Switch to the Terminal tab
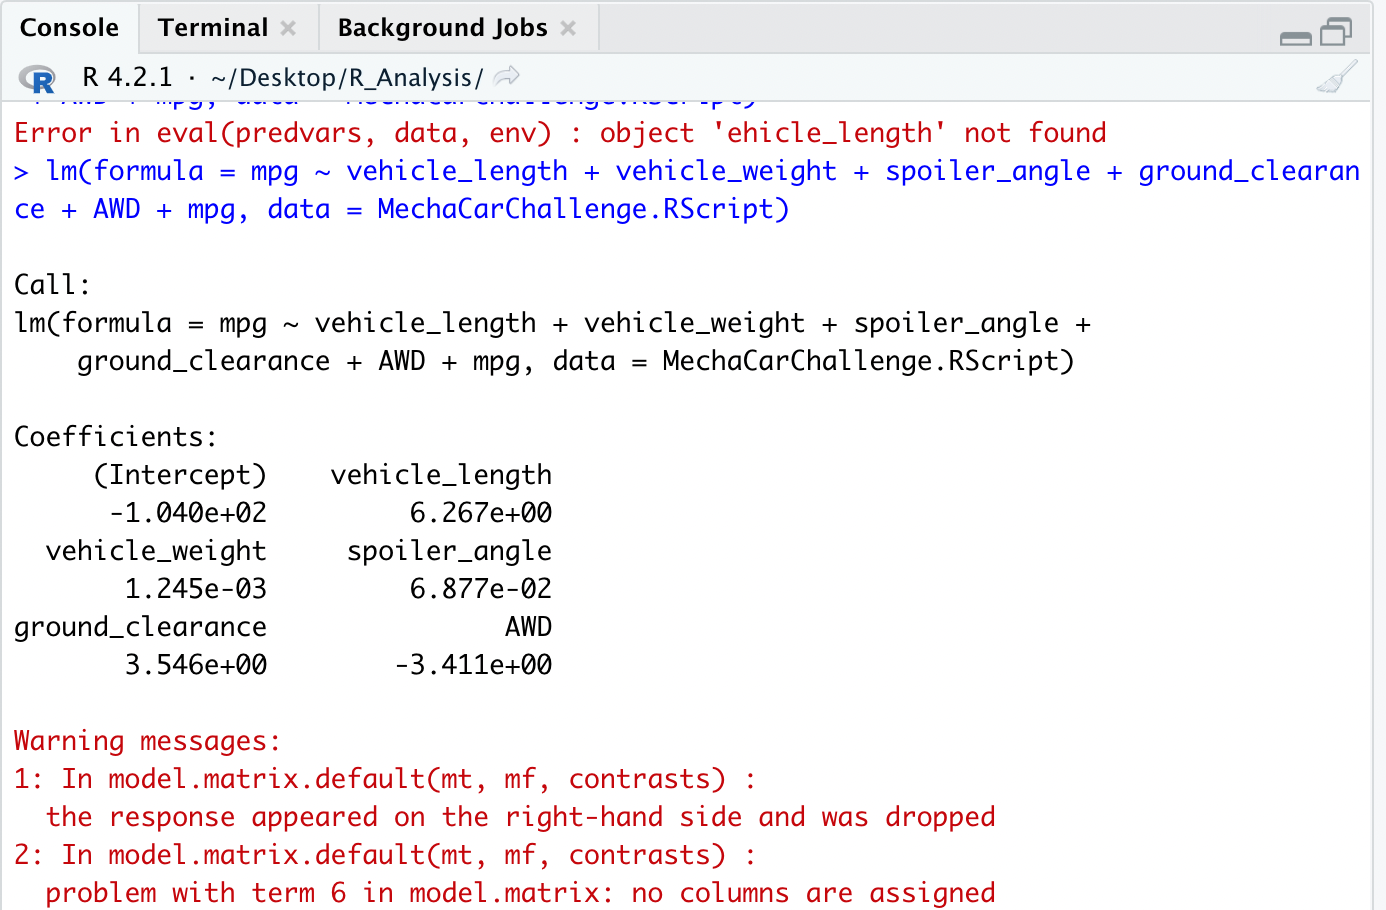 click(x=213, y=28)
